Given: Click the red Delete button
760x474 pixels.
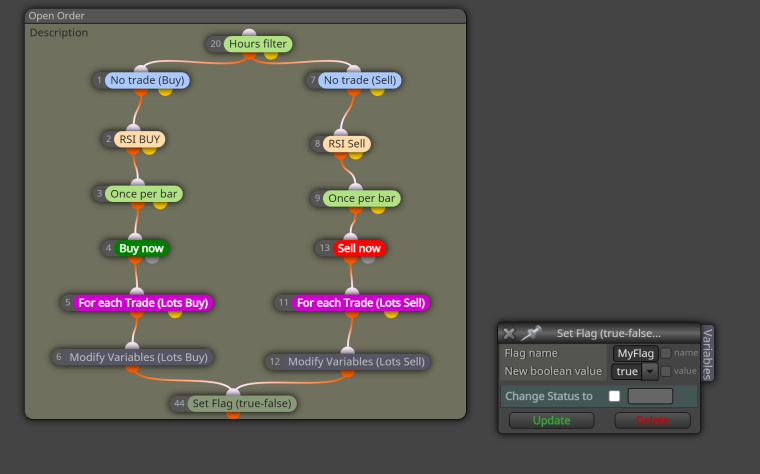Looking at the screenshot, I should click(652, 420).
